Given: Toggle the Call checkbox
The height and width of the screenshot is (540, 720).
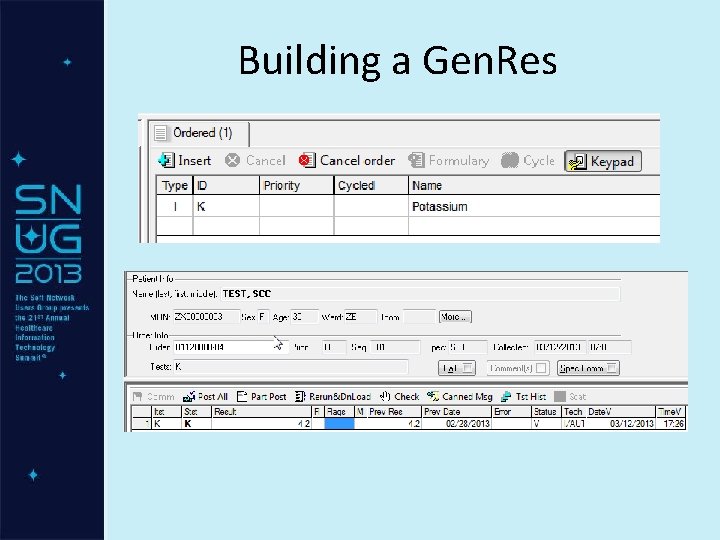Looking at the screenshot, I should pos(467,368).
